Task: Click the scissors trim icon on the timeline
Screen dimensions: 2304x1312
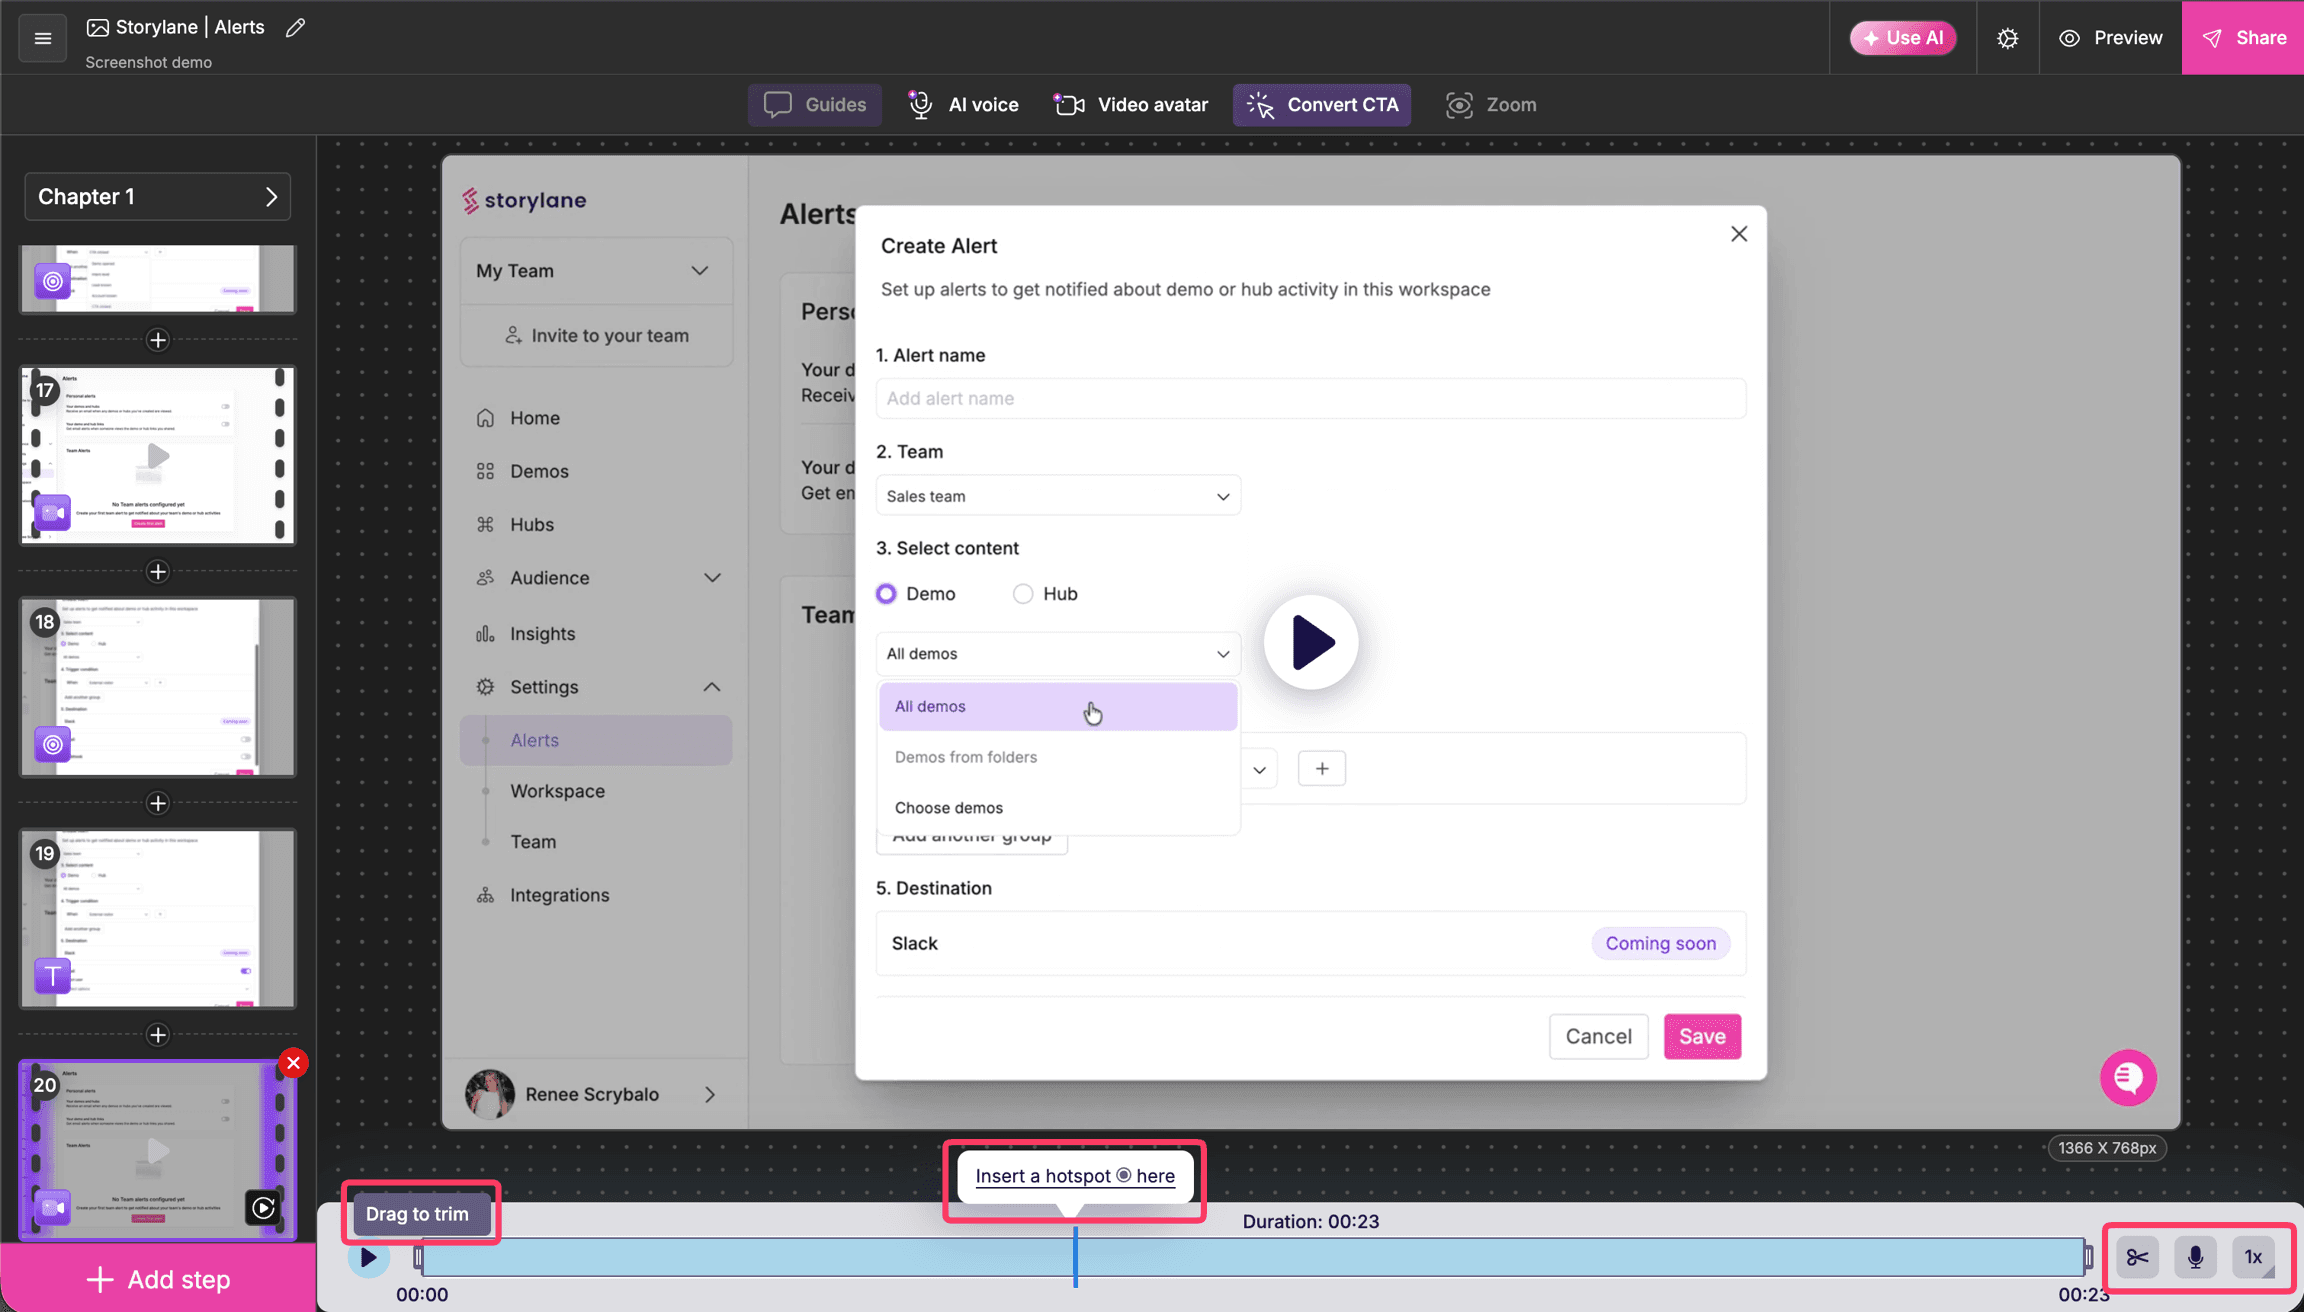Action: [x=2136, y=1257]
